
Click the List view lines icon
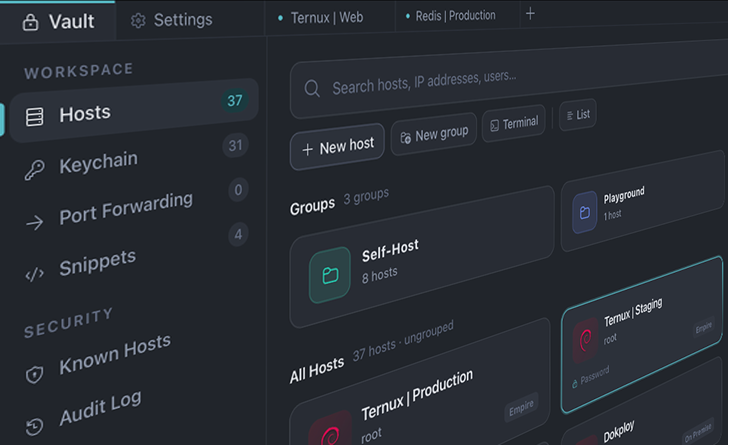[570, 116]
